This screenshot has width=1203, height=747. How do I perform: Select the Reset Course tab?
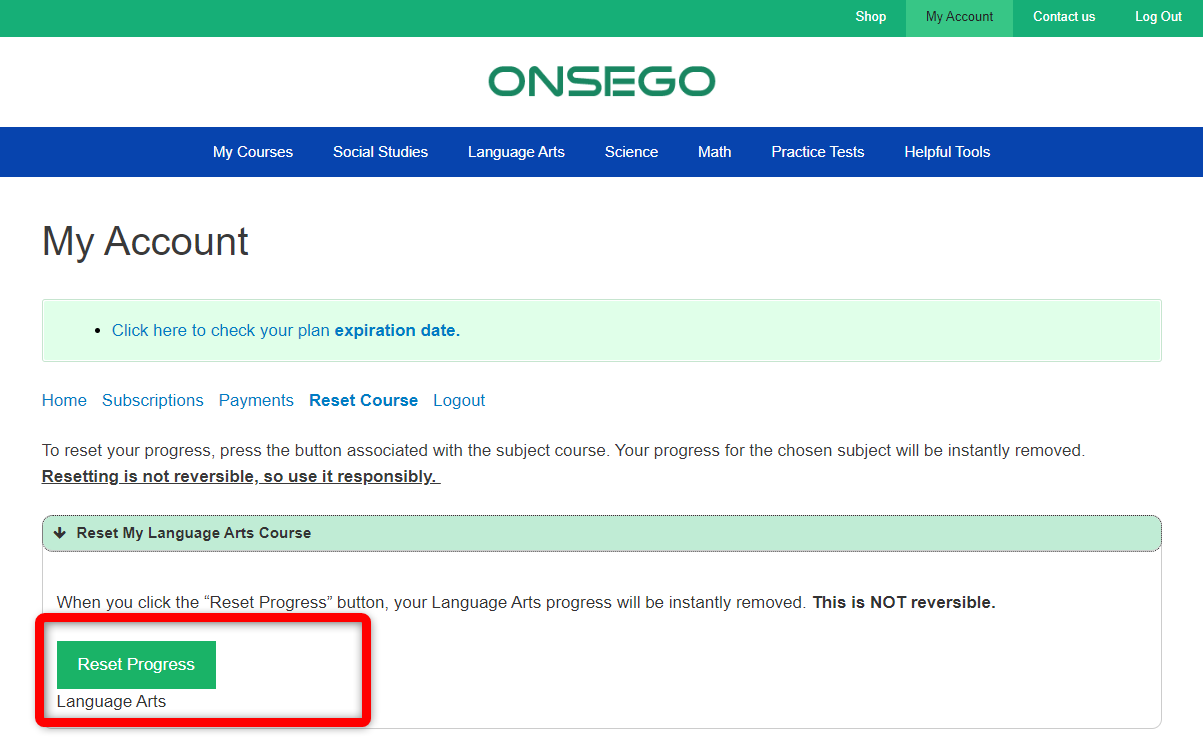[363, 400]
